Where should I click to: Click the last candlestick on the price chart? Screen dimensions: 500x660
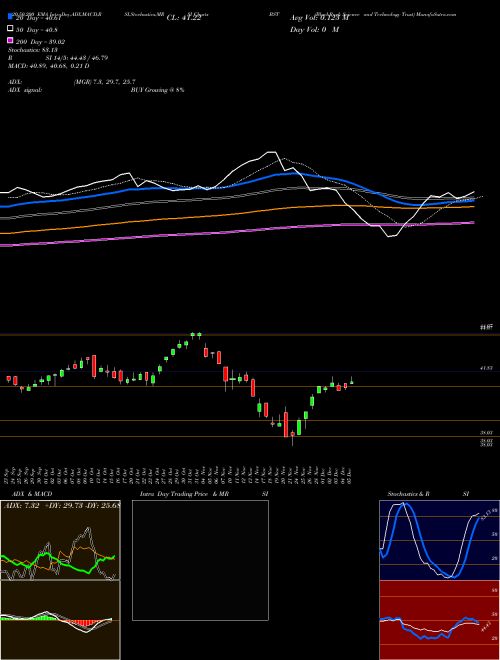point(351,381)
